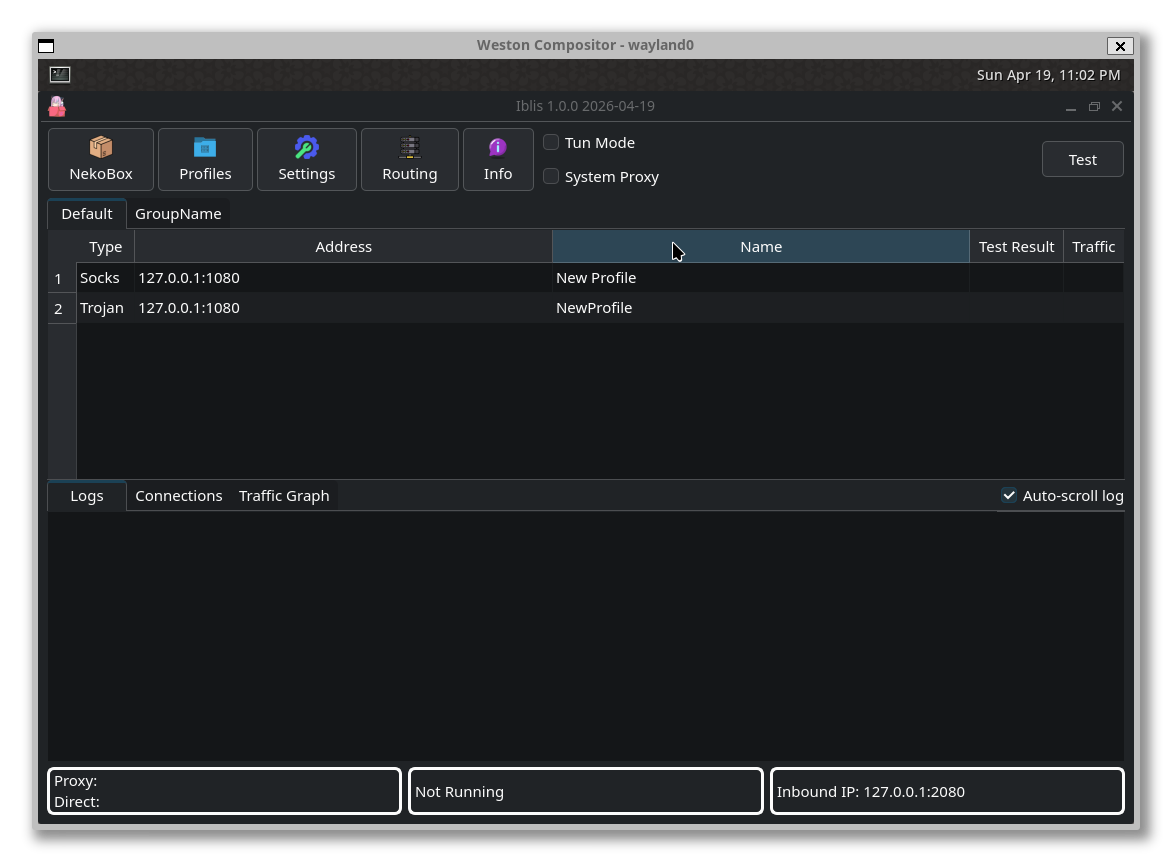
Task: Show the Traffic Graph tab
Action: coord(284,496)
